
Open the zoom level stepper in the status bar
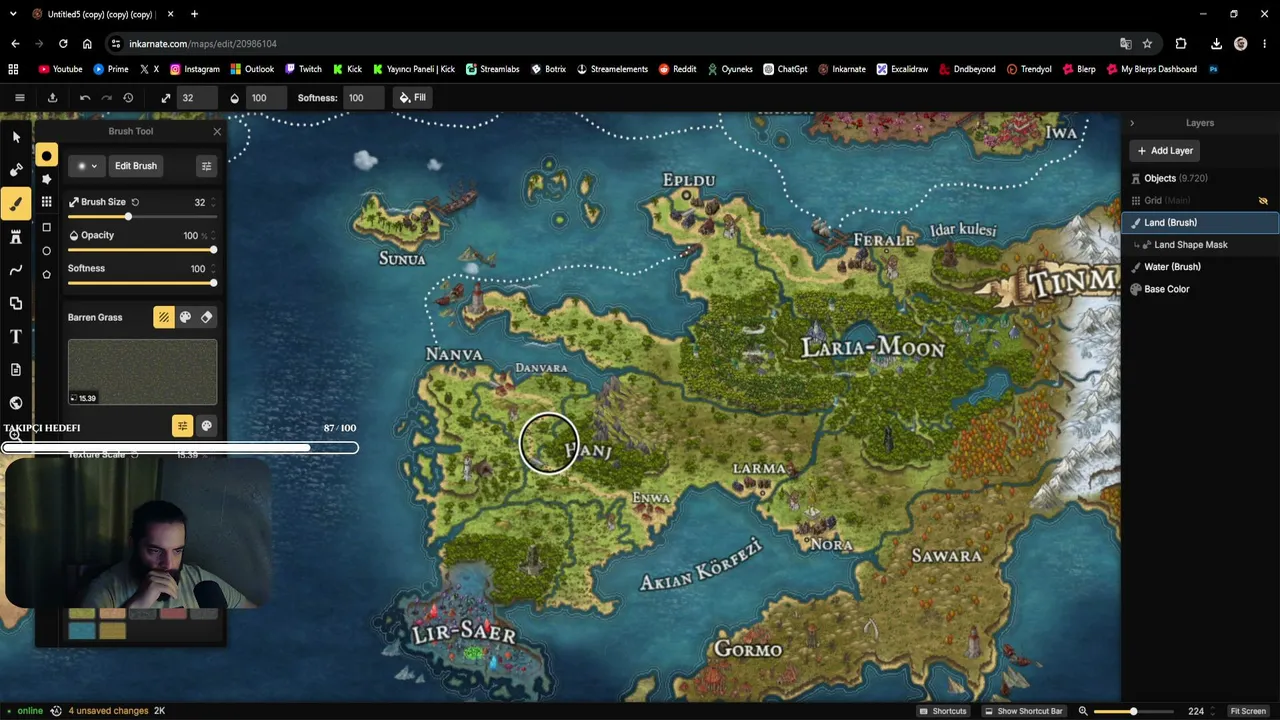[x=1213, y=711]
